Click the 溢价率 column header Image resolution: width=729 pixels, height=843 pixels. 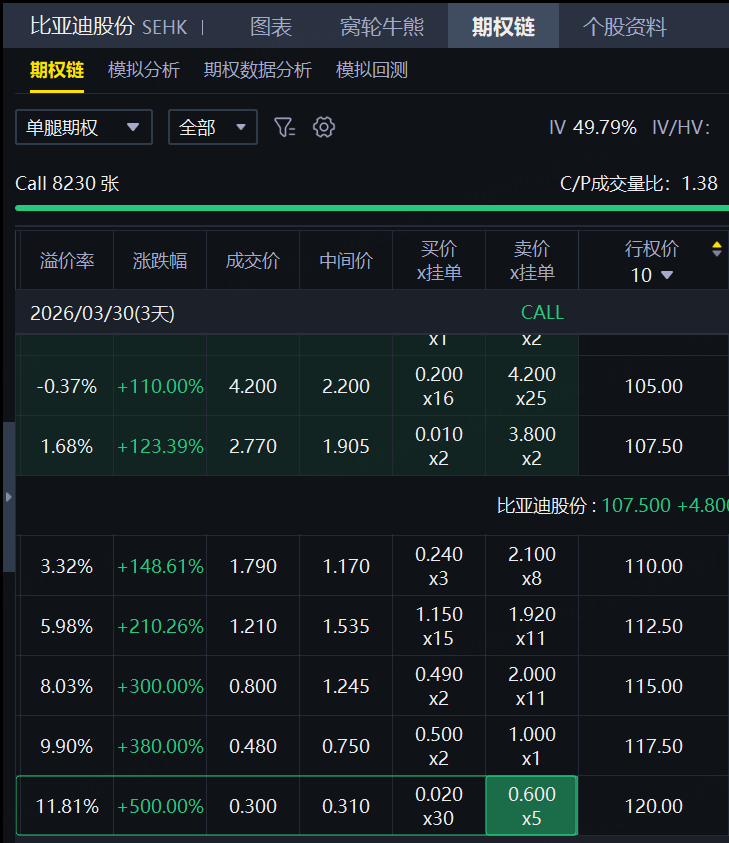pos(67,261)
